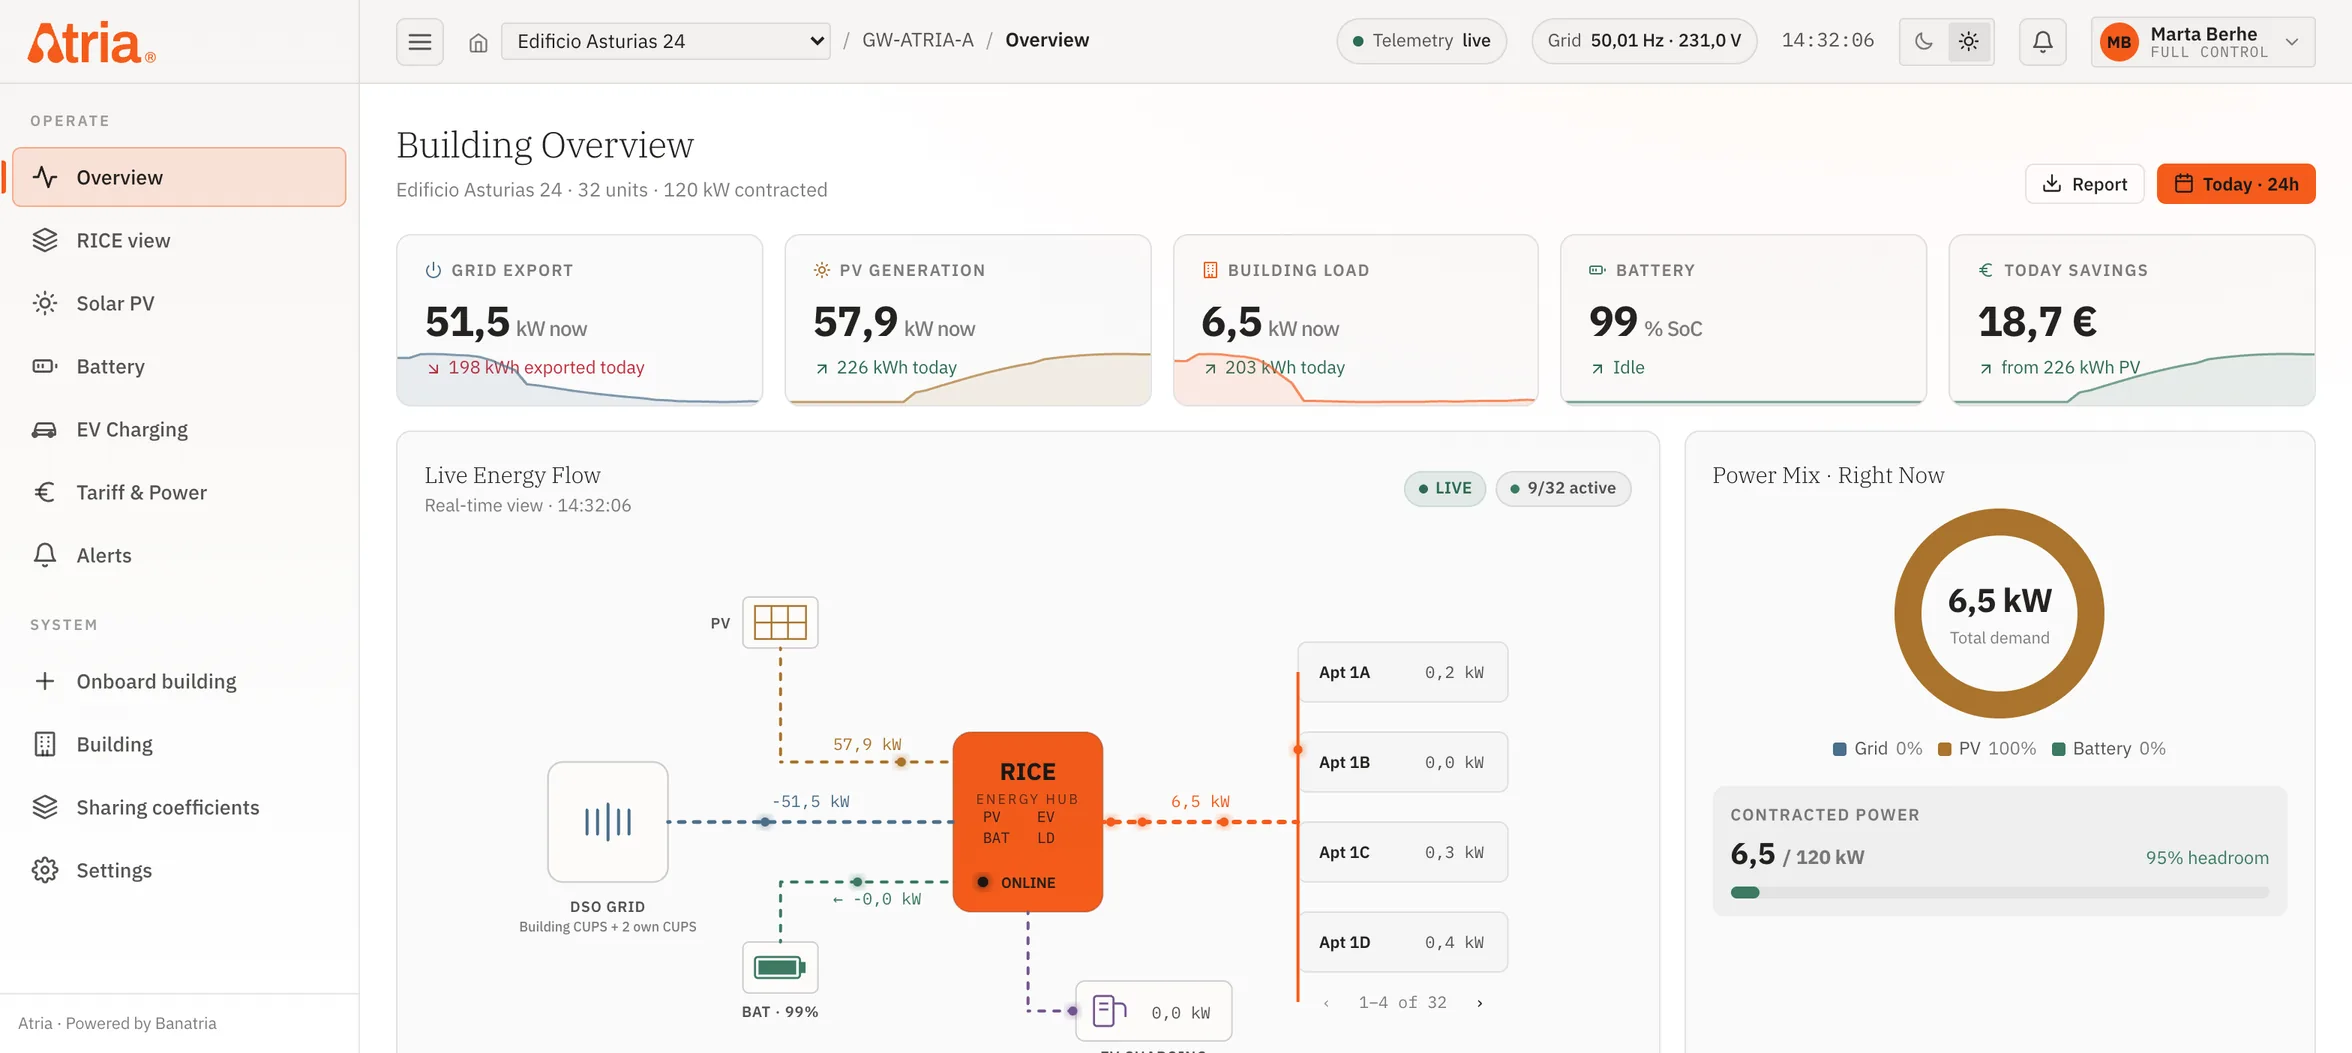Expand Marta Berhe user menu chevron
2352x1053 pixels.
click(2292, 42)
